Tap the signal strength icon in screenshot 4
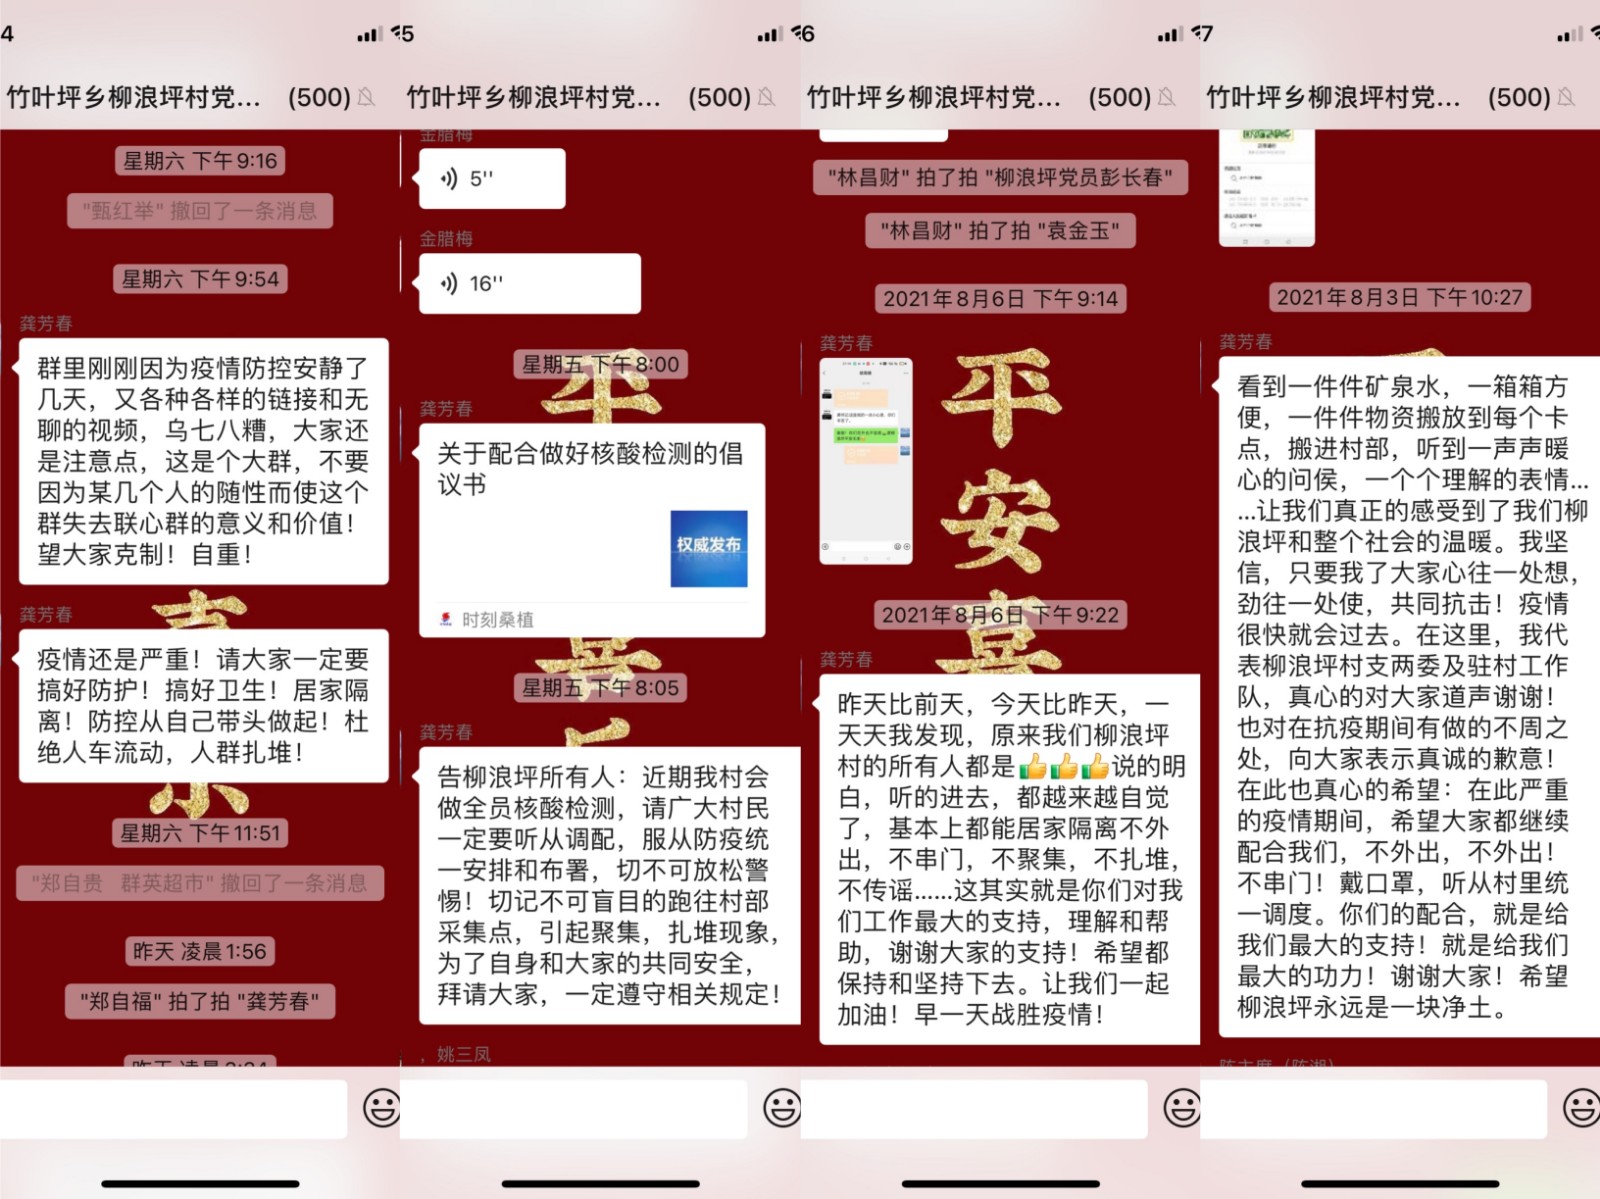Viewport: 1600px width, 1199px height. click(369, 35)
